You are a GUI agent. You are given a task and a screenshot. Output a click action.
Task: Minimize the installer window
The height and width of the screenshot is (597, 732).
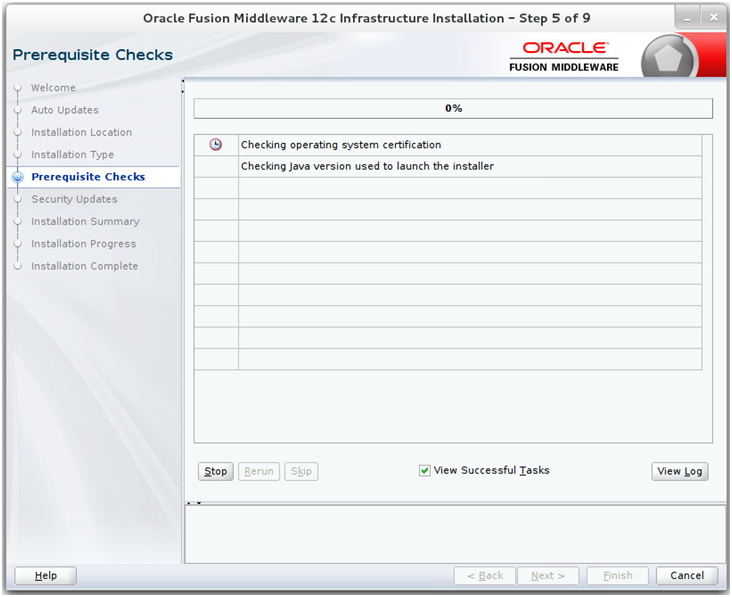click(687, 19)
